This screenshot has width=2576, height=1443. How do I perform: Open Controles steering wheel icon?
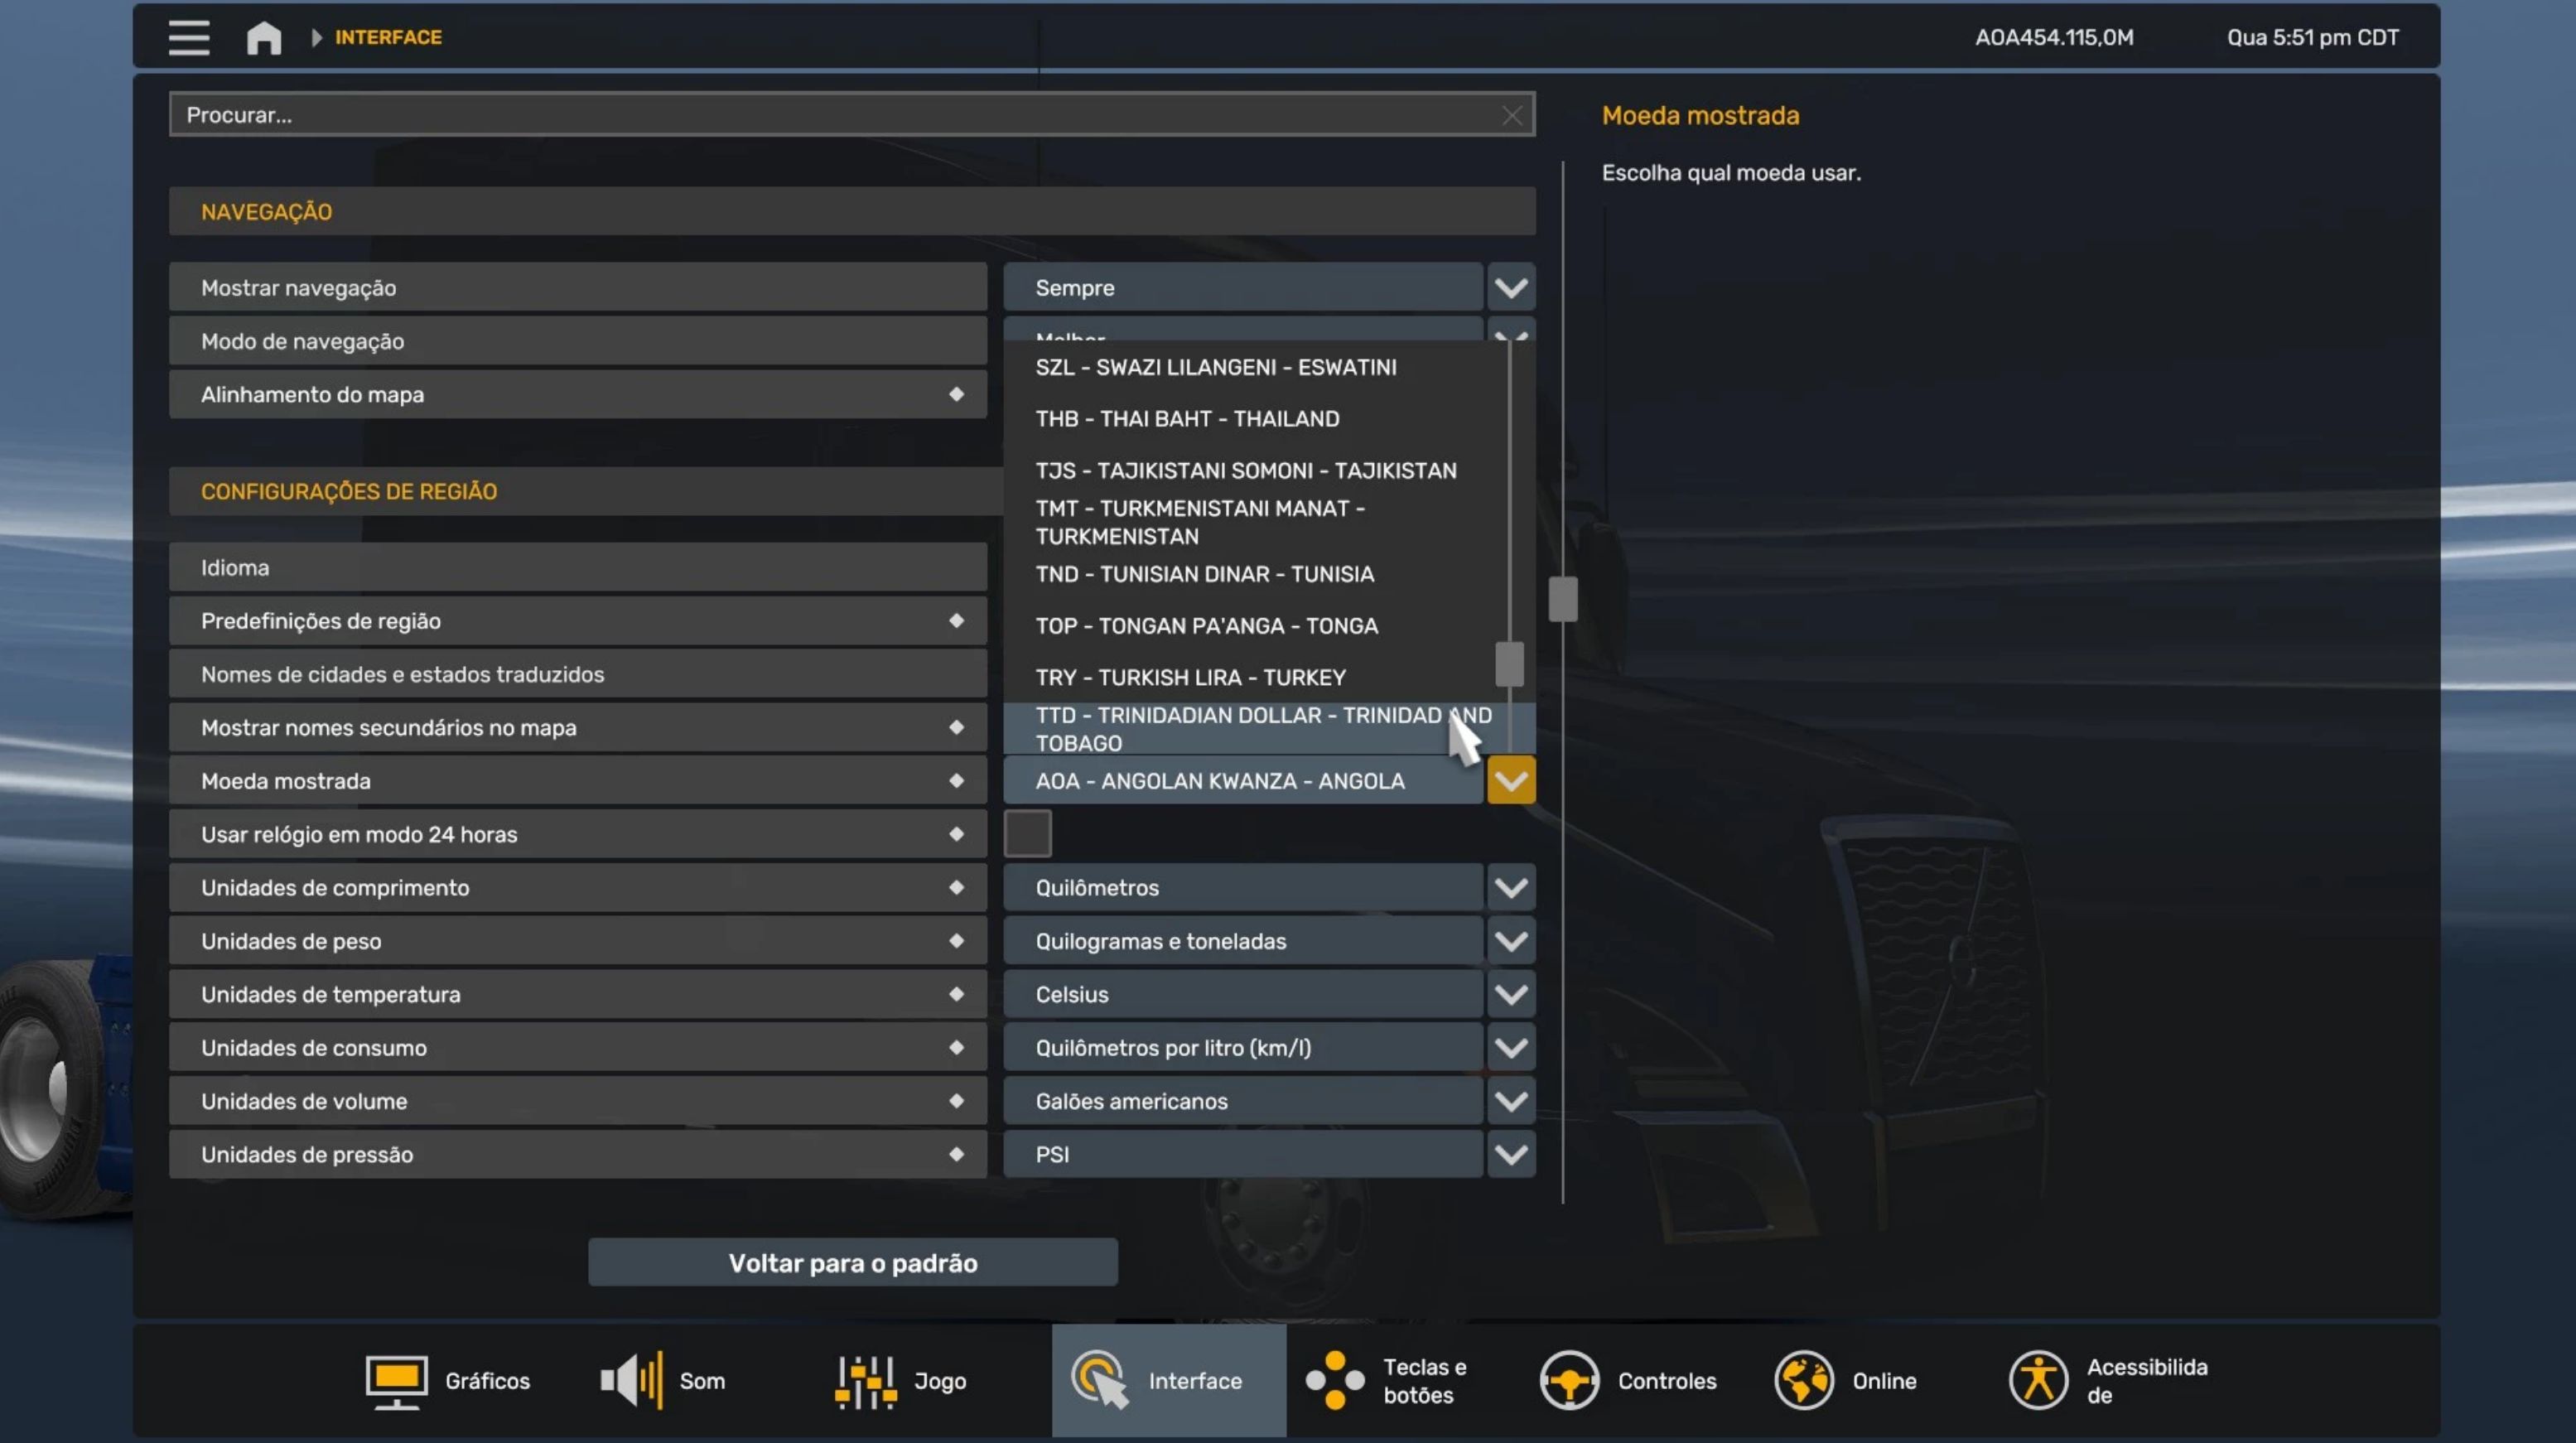coord(1568,1380)
